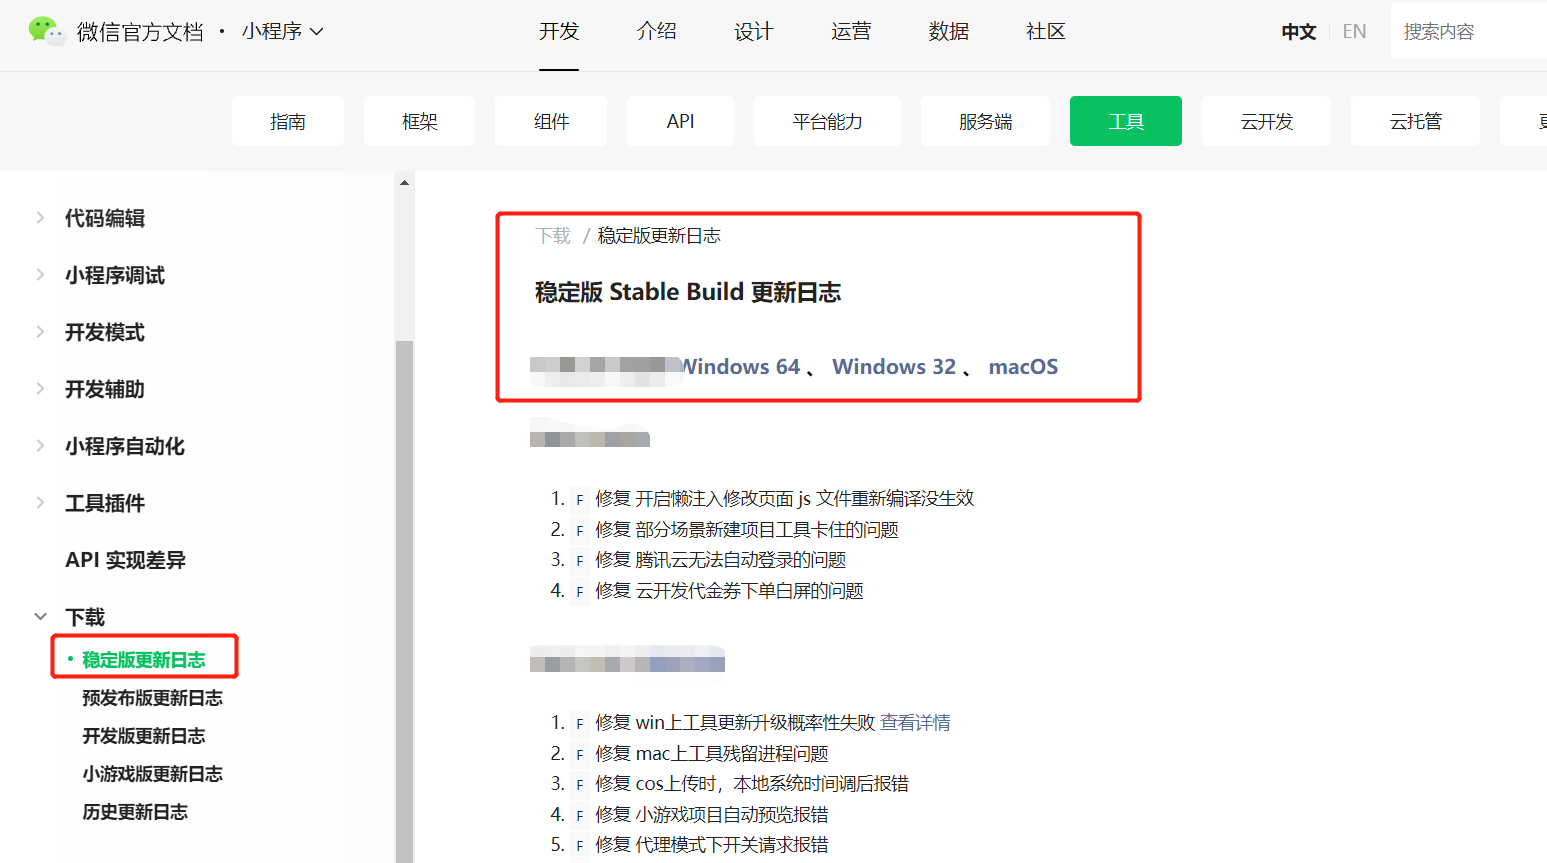The width and height of the screenshot is (1547, 863).
Task: Select 稳定版更新日志 in sidebar
Action: click(x=144, y=660)
